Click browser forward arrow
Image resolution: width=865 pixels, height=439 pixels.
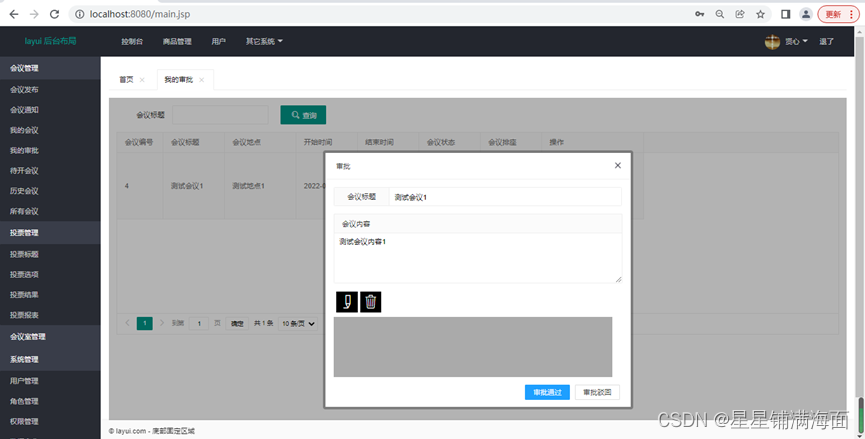click(34, 14)
